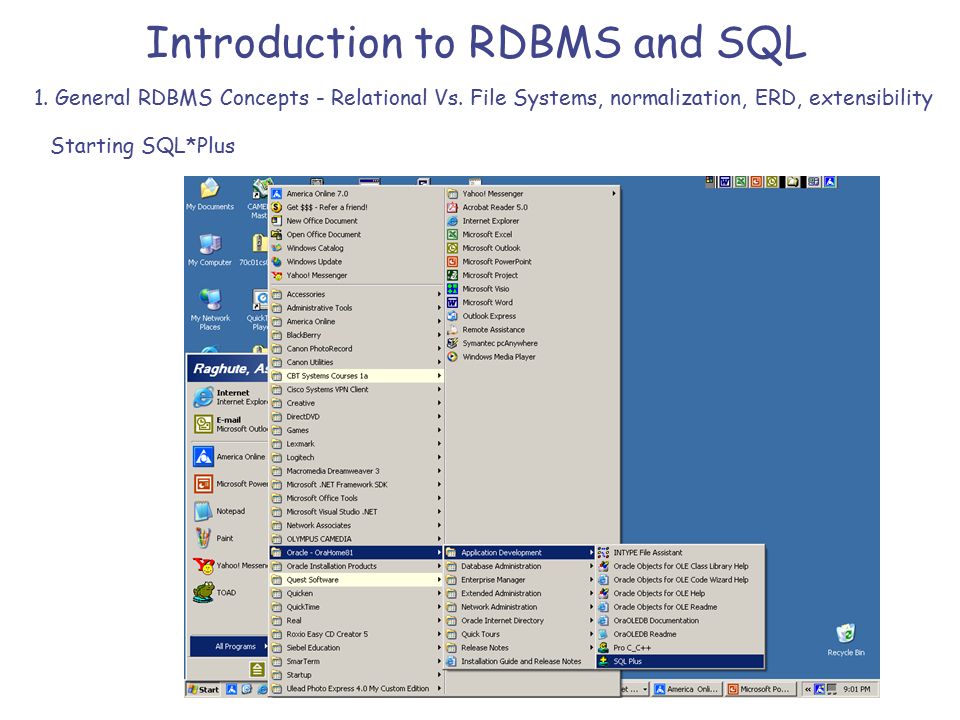Open Oracle Installation Products group
Image resolution: width=960 pixels, height=720 pixels.
click(356, 566)
